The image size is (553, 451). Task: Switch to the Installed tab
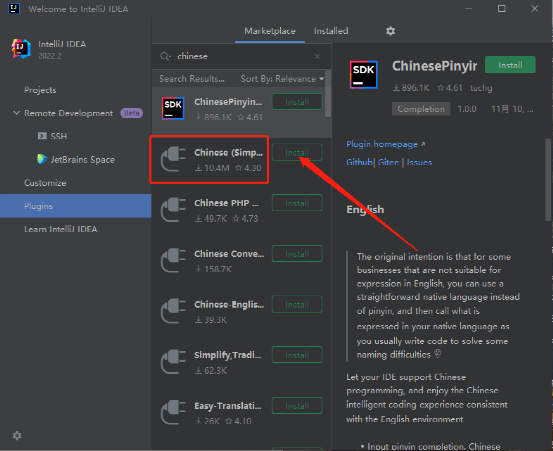[x=331, y=31]
